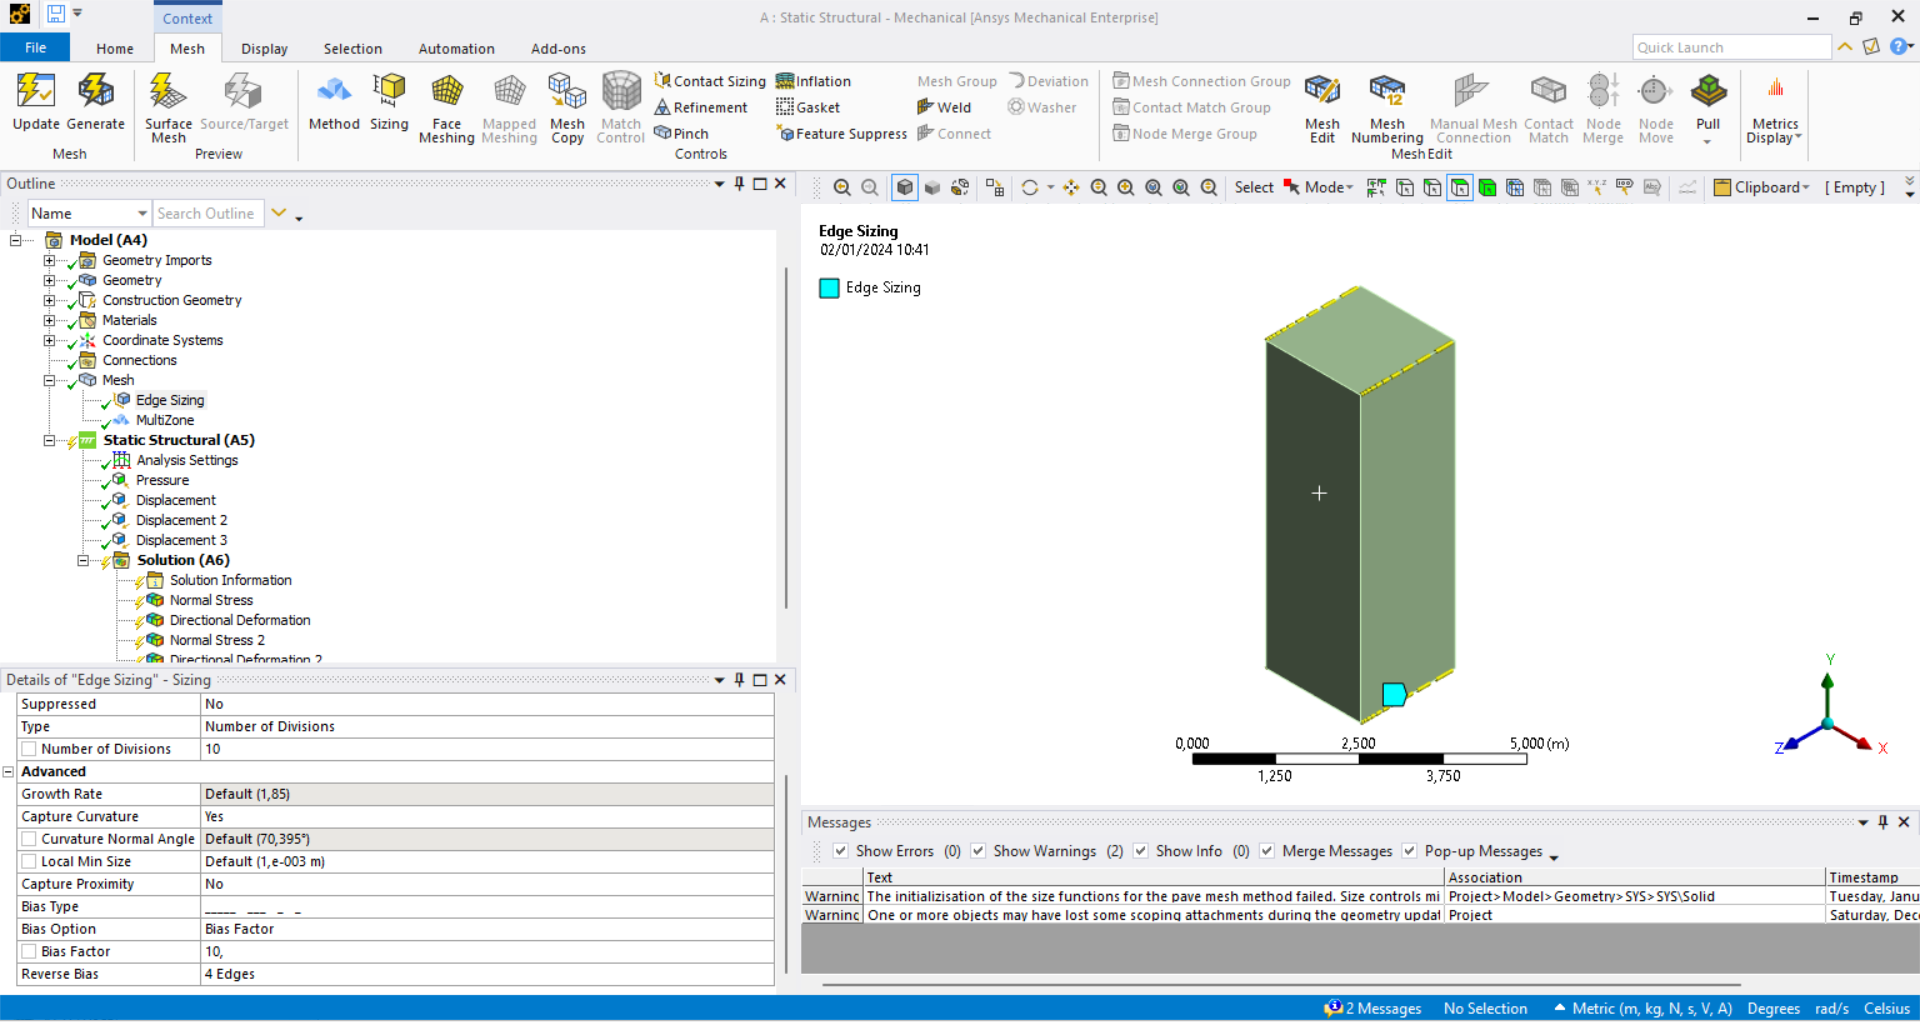Open the File menu
The width and height of the screenshot is (1920, 1022).
(x=35, y=48)
